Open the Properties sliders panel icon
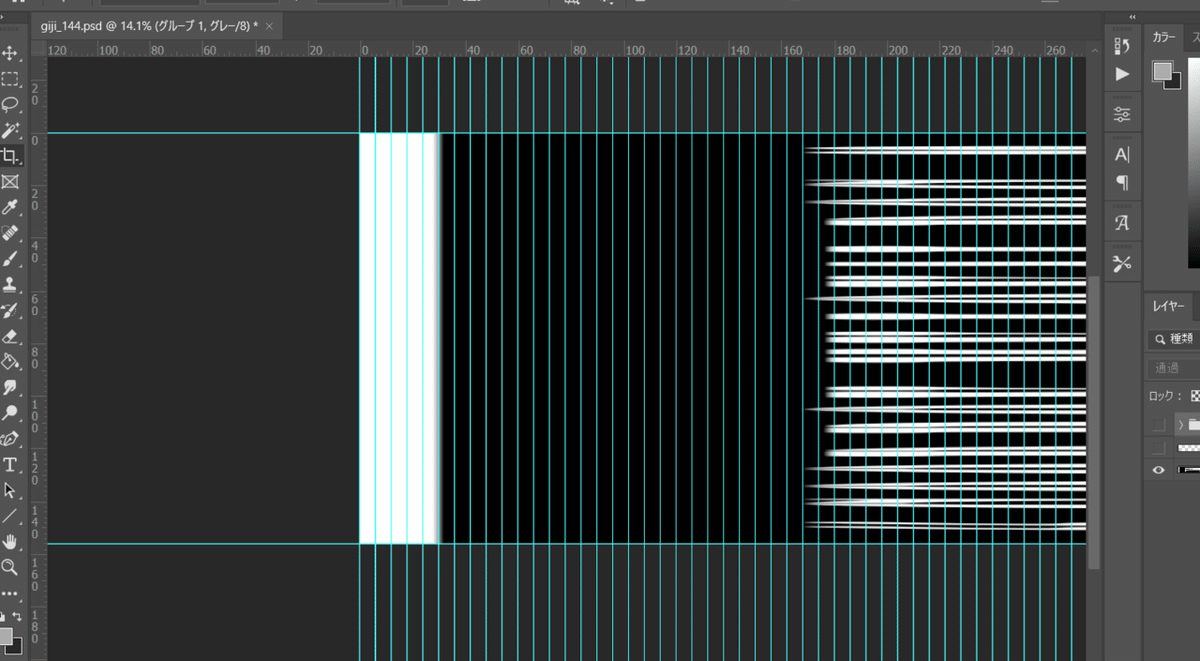Viewport: 1200px width, 661px height. 1122,114
